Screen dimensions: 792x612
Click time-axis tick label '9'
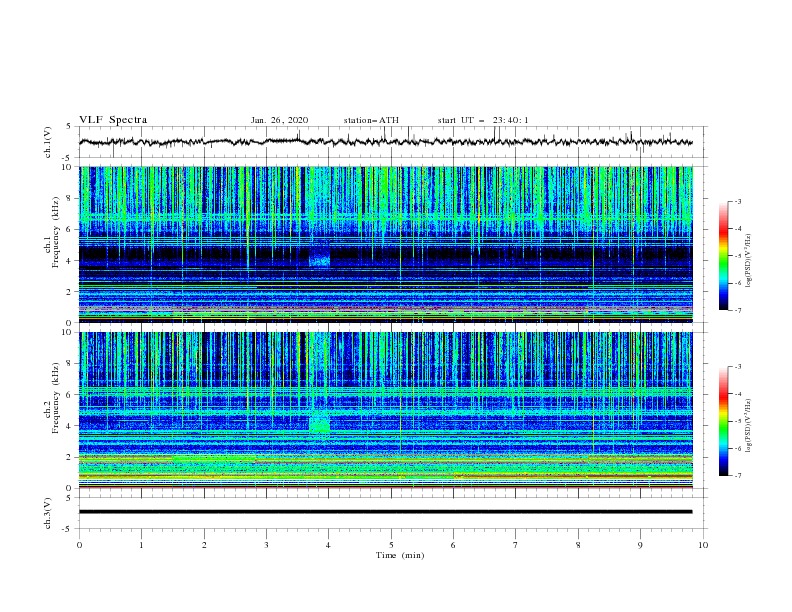[x=640, y=545]
